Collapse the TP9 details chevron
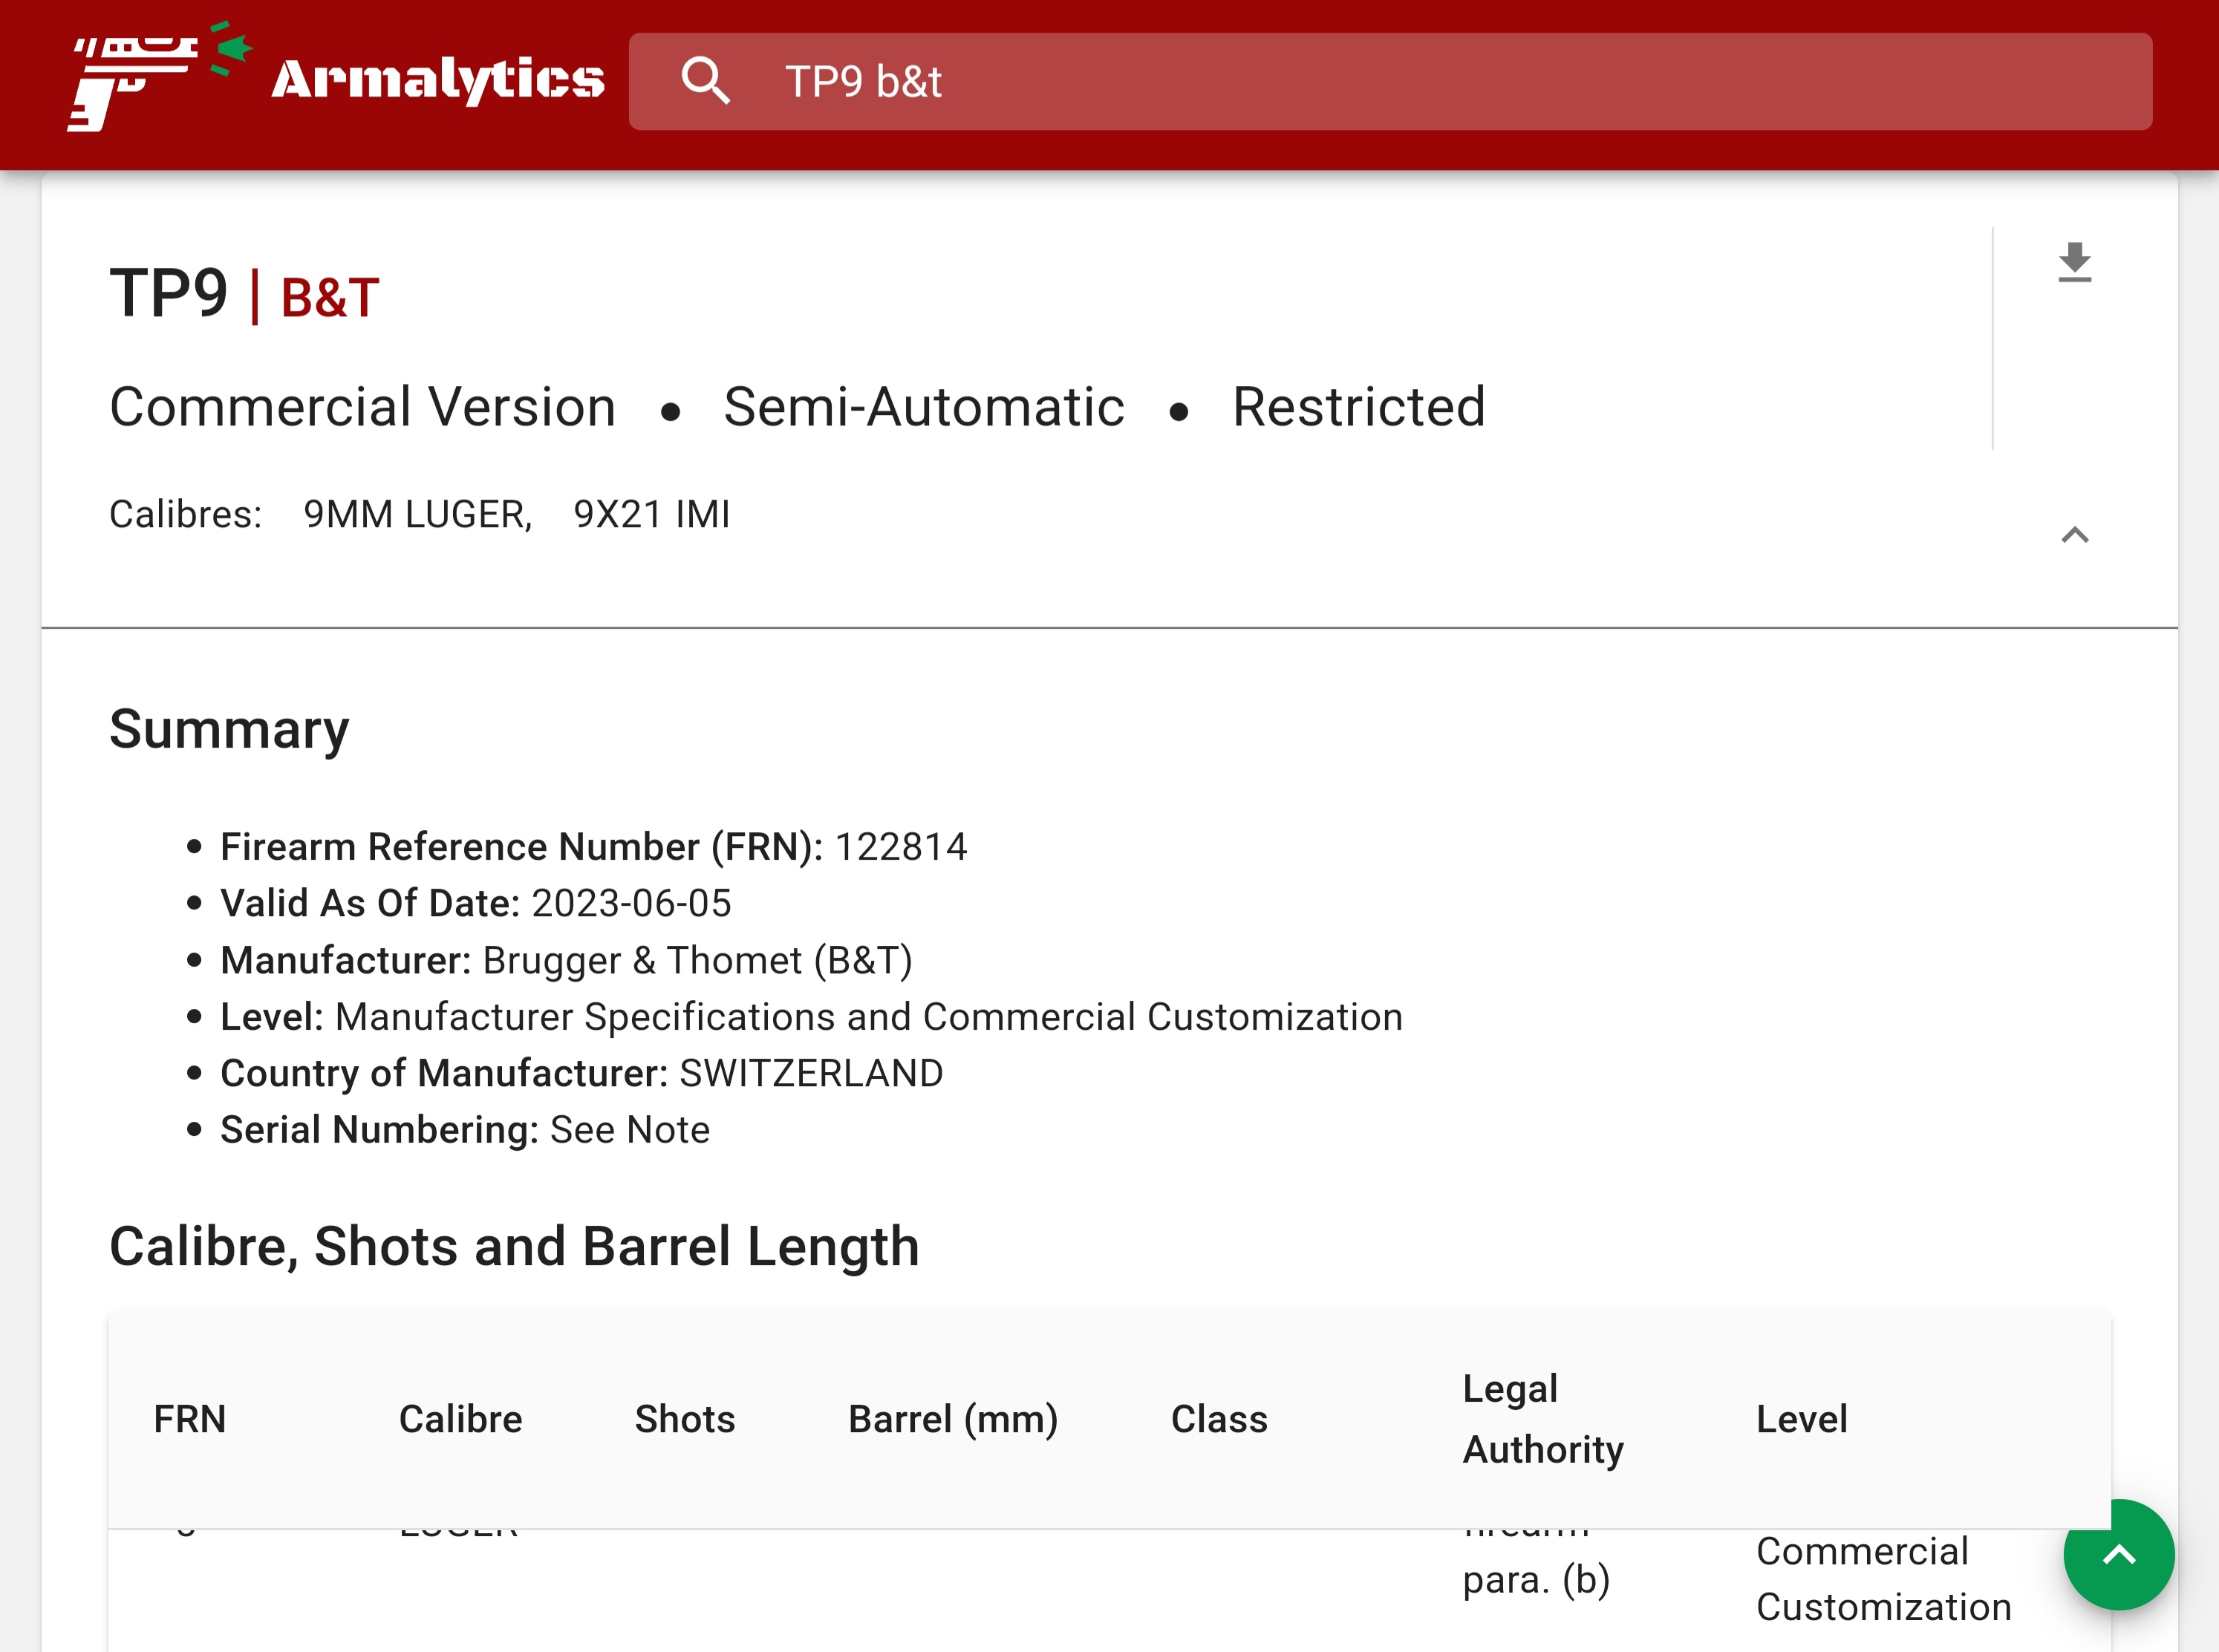Viewport: 2219px width, 1652px height. coord(2074,535)
